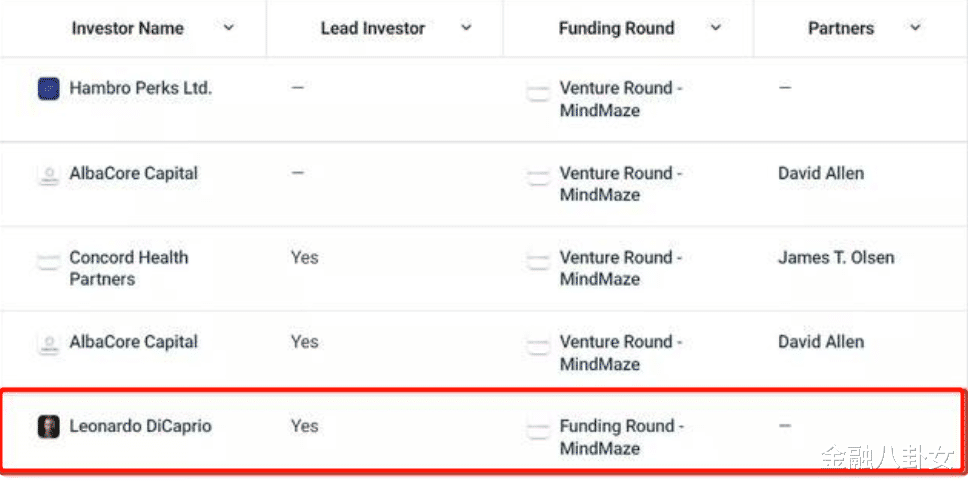Open the Investor Name column dropdown chevron
The height and width of the screenshot is (488, 968).
(x=228, y=28)
